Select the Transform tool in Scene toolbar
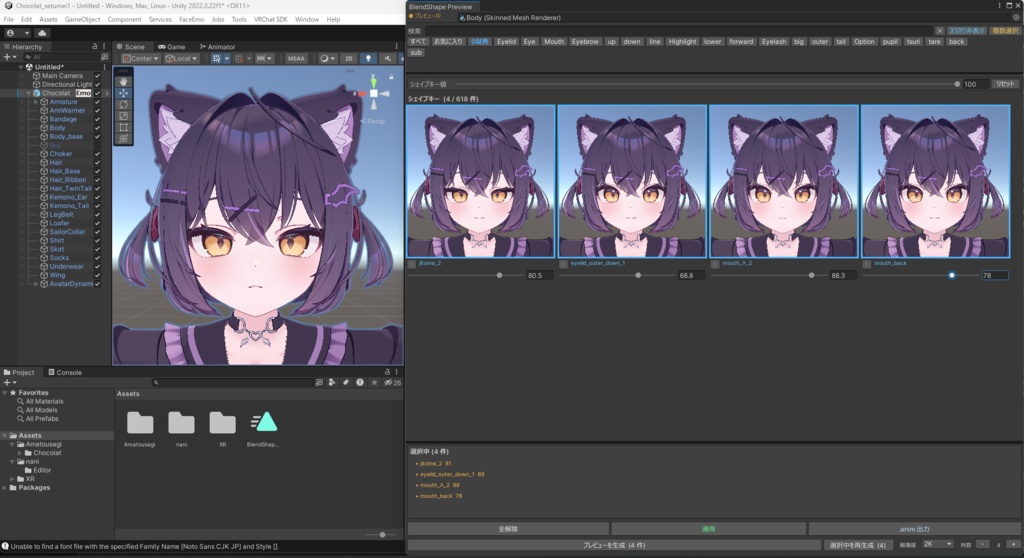Viewport: 1024px width, 558px height. 123,139
